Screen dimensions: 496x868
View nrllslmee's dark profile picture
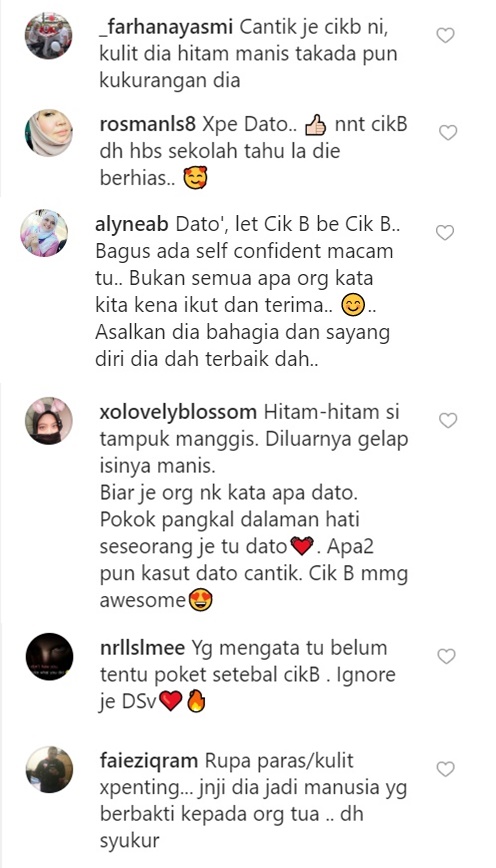pos(49,657)
